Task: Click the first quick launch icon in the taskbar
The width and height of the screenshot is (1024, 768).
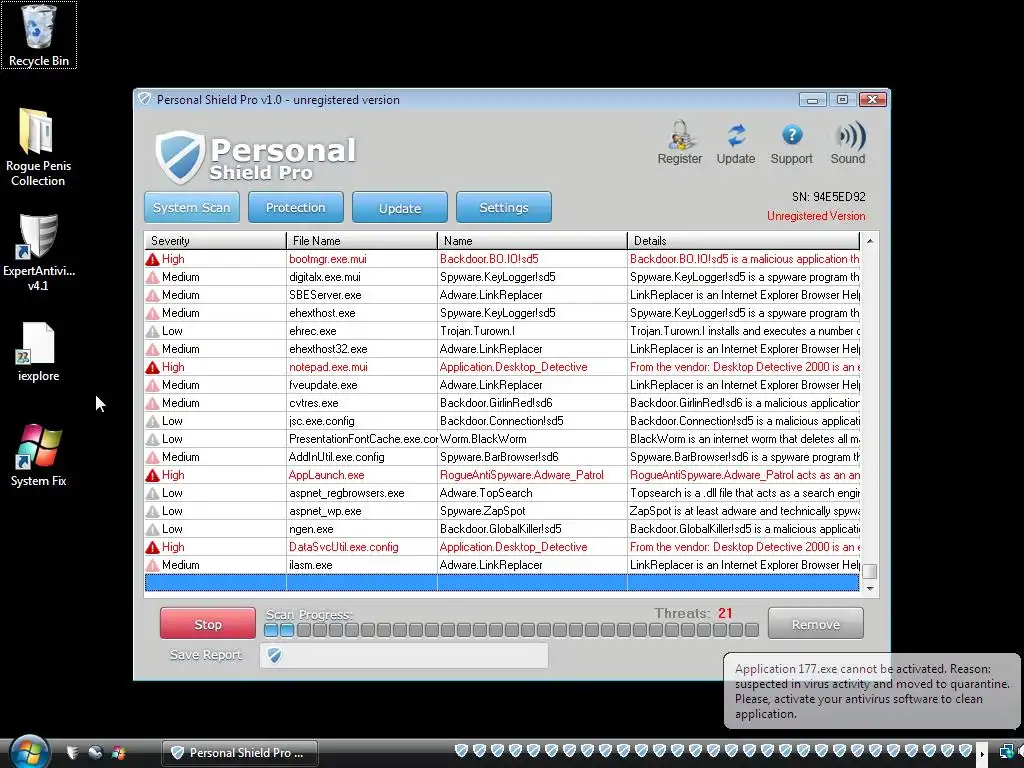Action: coord(72,752)
